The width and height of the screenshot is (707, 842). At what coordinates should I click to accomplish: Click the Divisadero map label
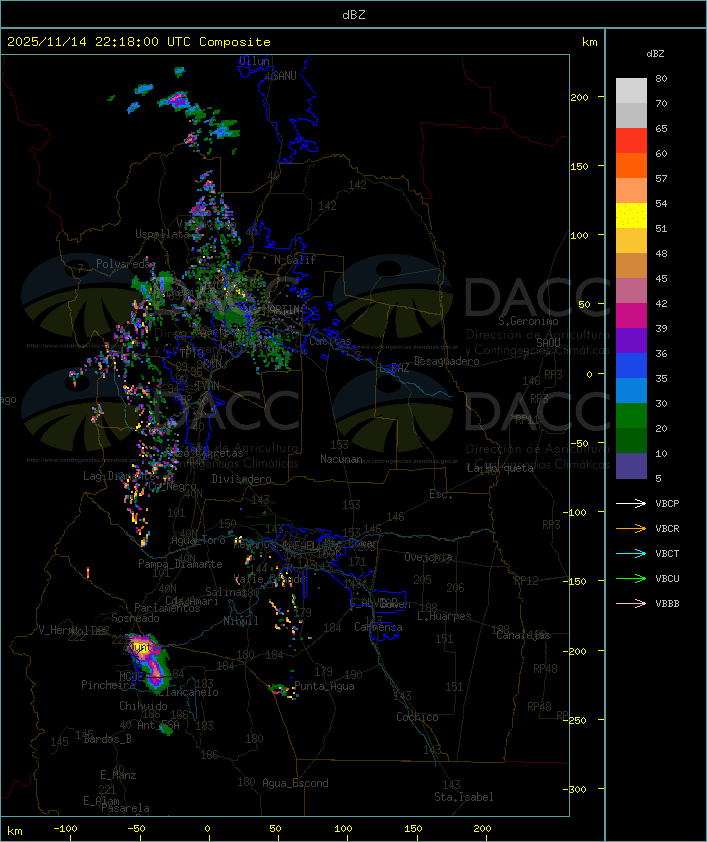241,478
